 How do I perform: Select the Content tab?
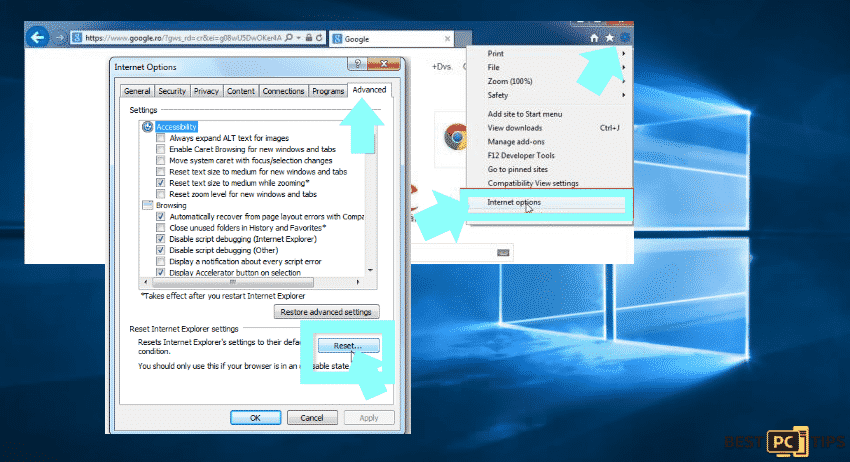coord(241,91)
